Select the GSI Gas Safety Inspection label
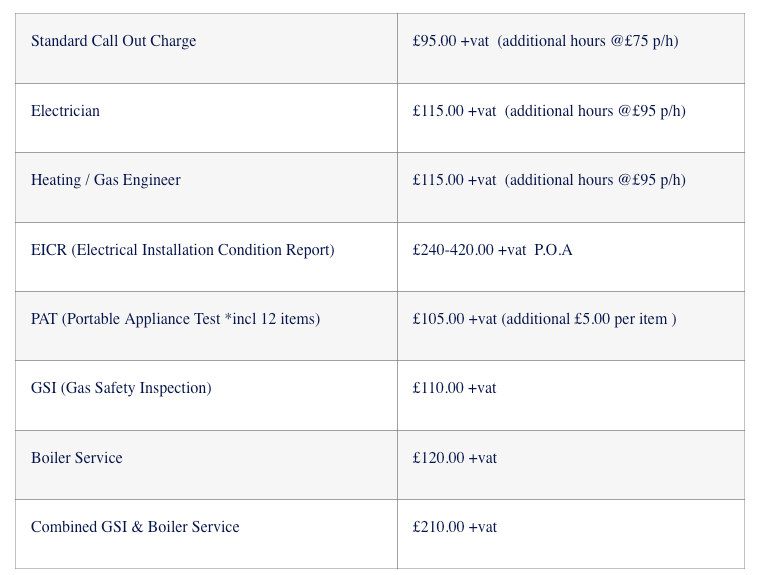 (121, 389)
